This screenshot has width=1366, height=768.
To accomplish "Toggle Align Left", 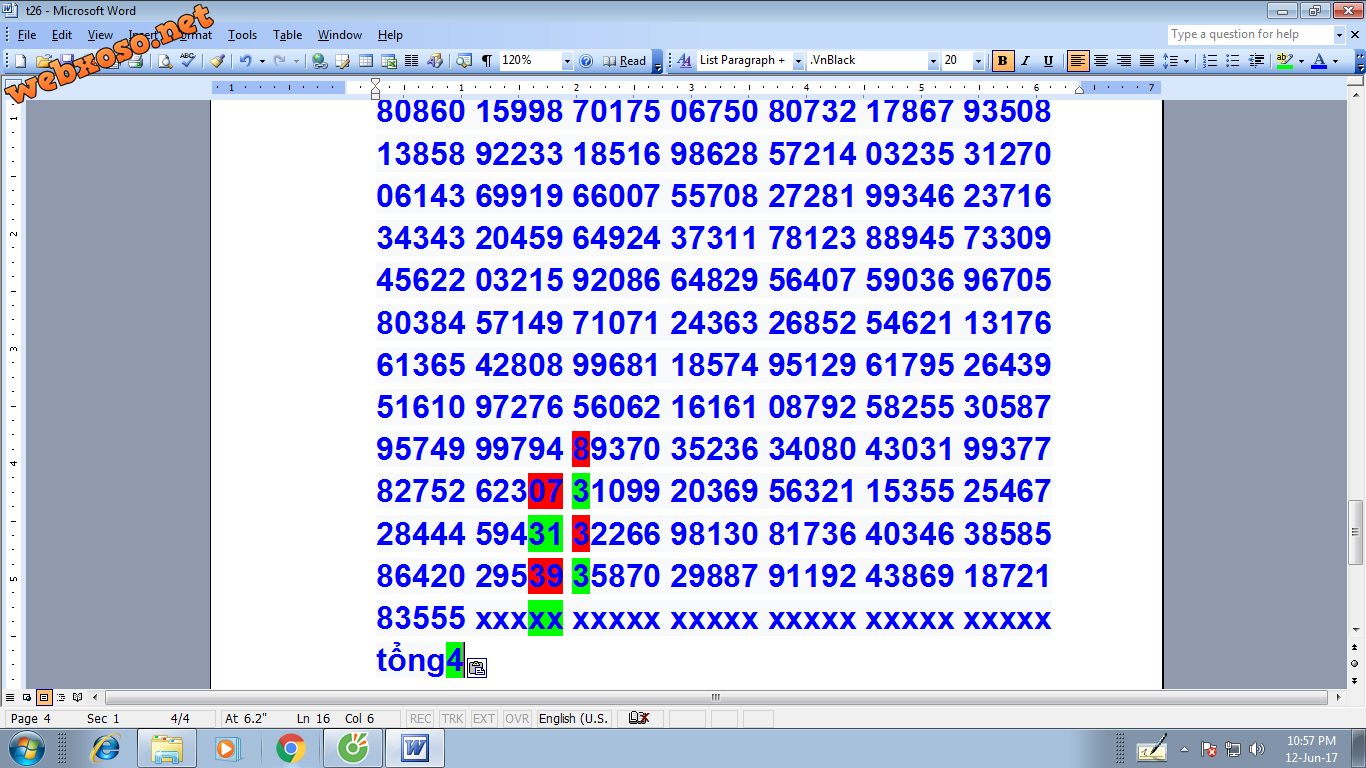I will tap(1078, 61).
